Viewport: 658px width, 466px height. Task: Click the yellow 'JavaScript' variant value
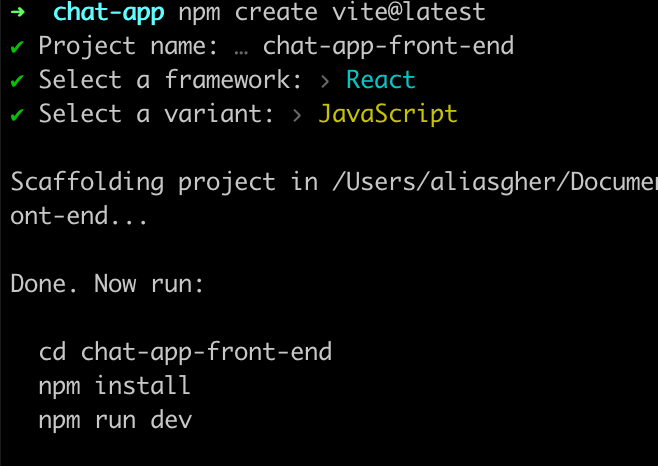coord(388,114)
